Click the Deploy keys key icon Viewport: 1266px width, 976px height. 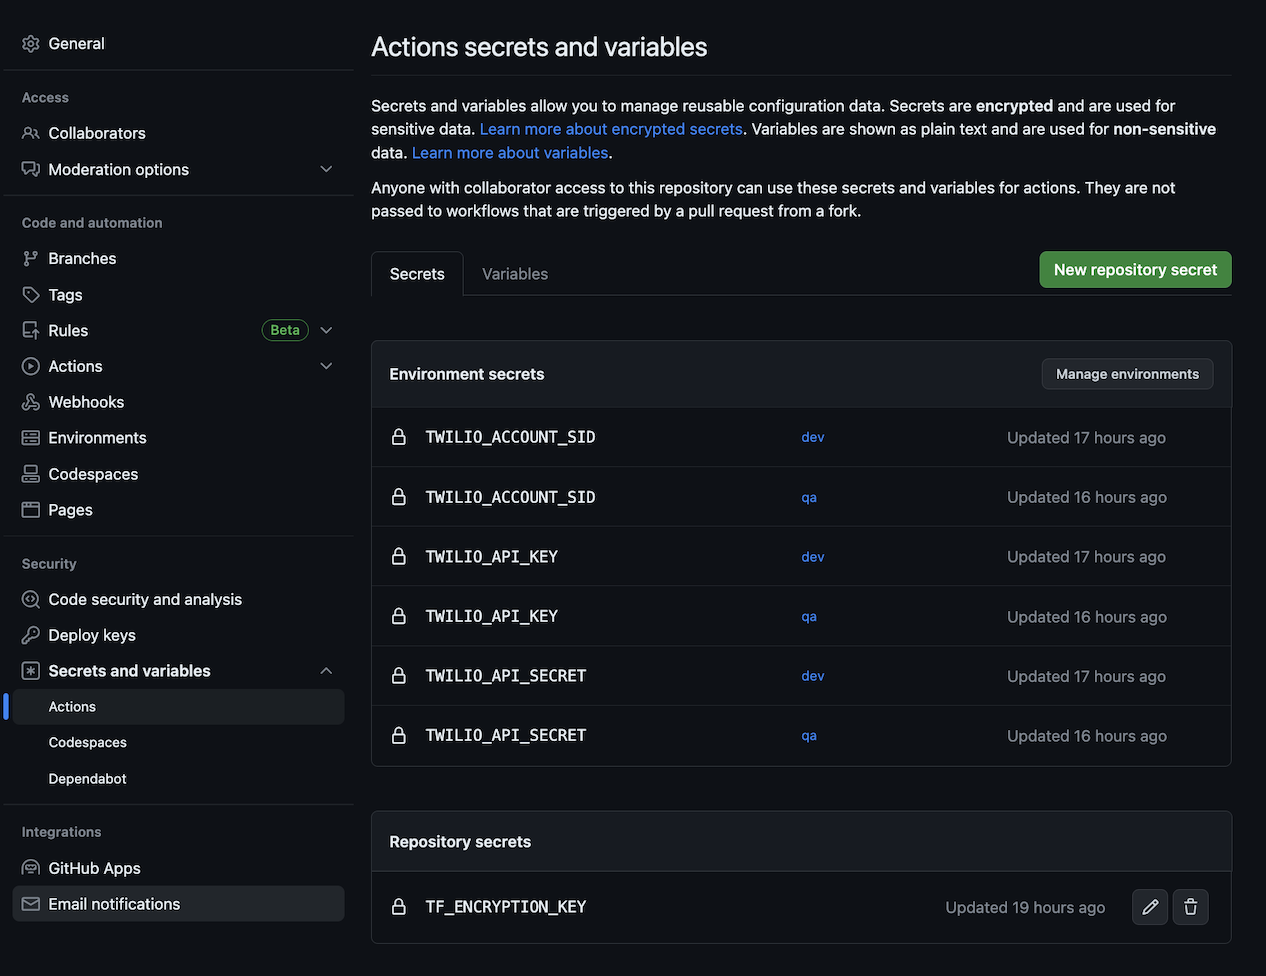(31, 635)
